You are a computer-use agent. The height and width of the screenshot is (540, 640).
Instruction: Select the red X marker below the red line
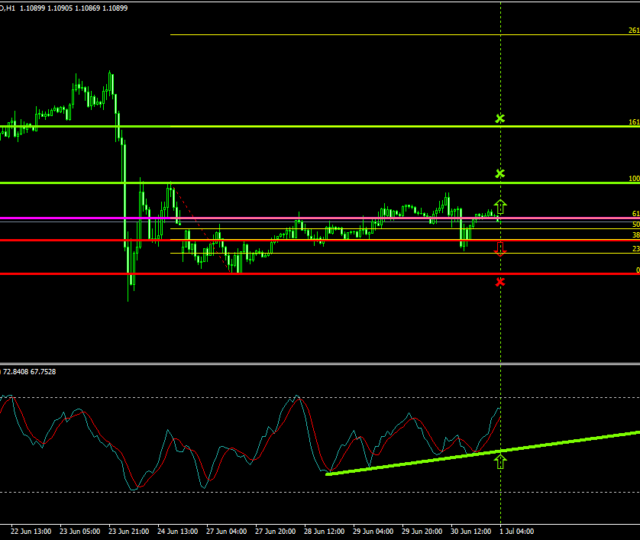coord(500,282)
